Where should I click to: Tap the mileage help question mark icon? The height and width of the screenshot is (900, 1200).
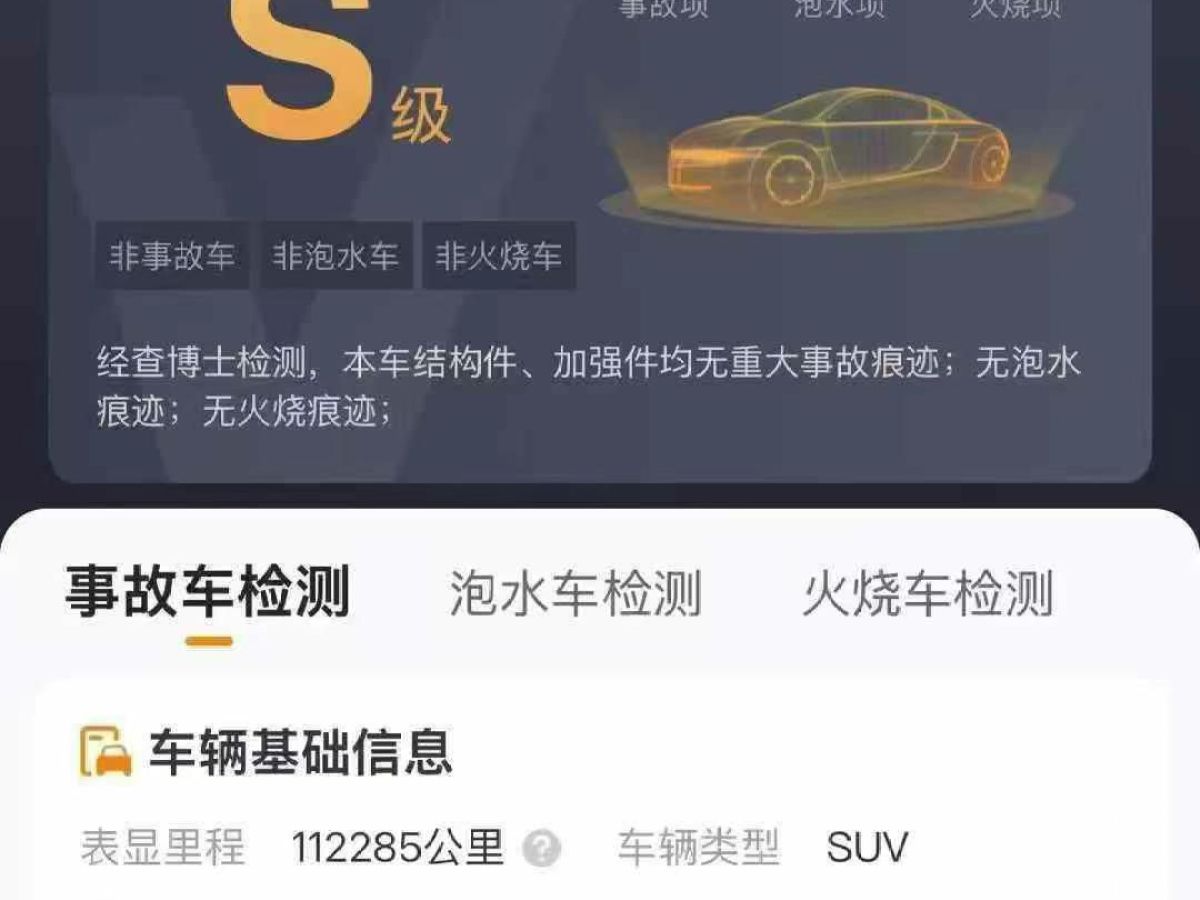542,850
